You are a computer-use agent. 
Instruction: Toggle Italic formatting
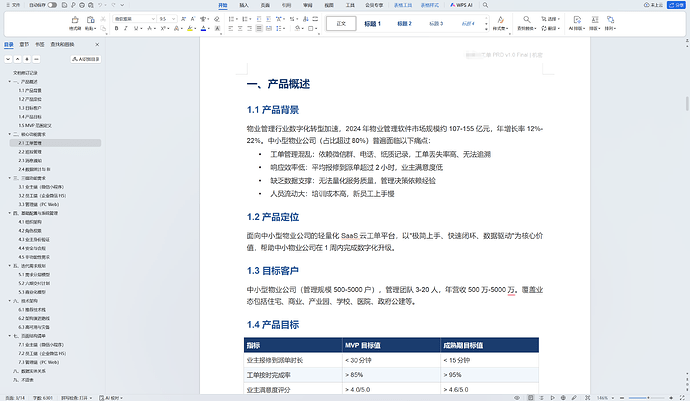point(126,29)
